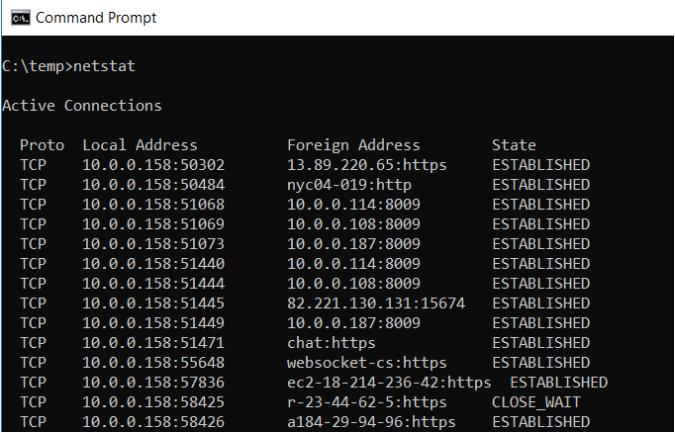This screenshot has height=433, width=675.
Task: Click foreign address 82.221.130.131:15674
Action: pos(376,303)
